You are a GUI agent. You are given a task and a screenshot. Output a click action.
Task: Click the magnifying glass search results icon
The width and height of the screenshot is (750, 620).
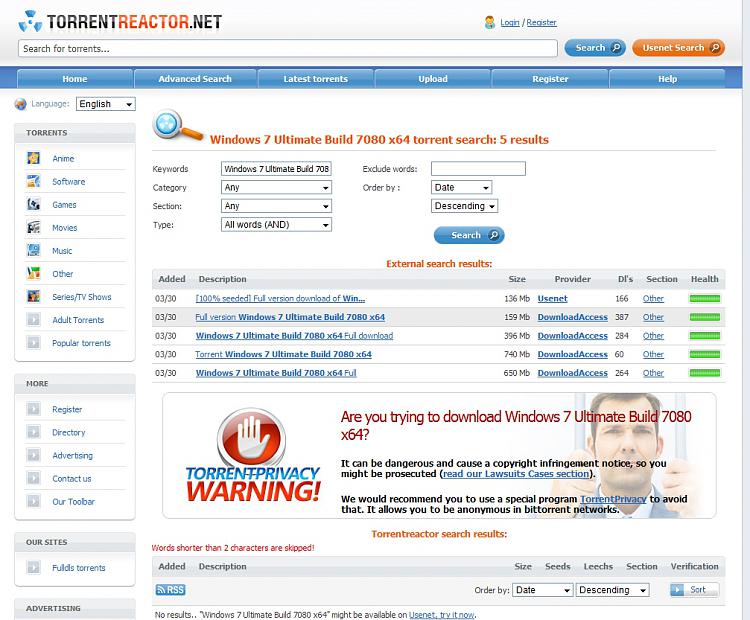click(x=177, y=126)
